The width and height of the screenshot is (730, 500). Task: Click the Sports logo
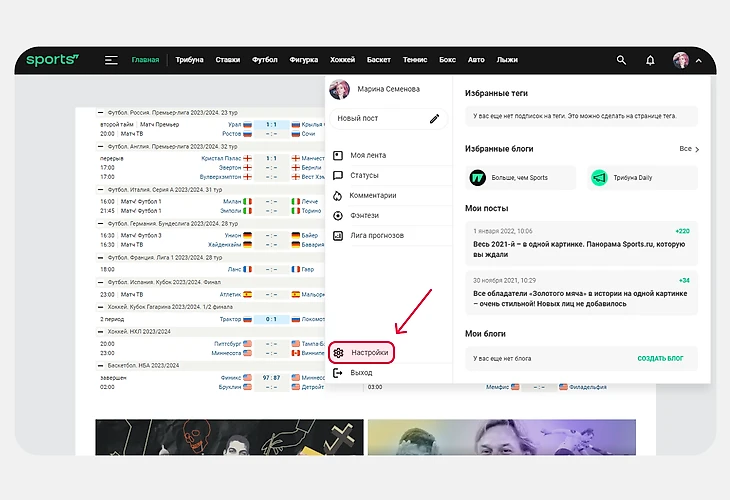pyautogui.click(x=52, y=60)
